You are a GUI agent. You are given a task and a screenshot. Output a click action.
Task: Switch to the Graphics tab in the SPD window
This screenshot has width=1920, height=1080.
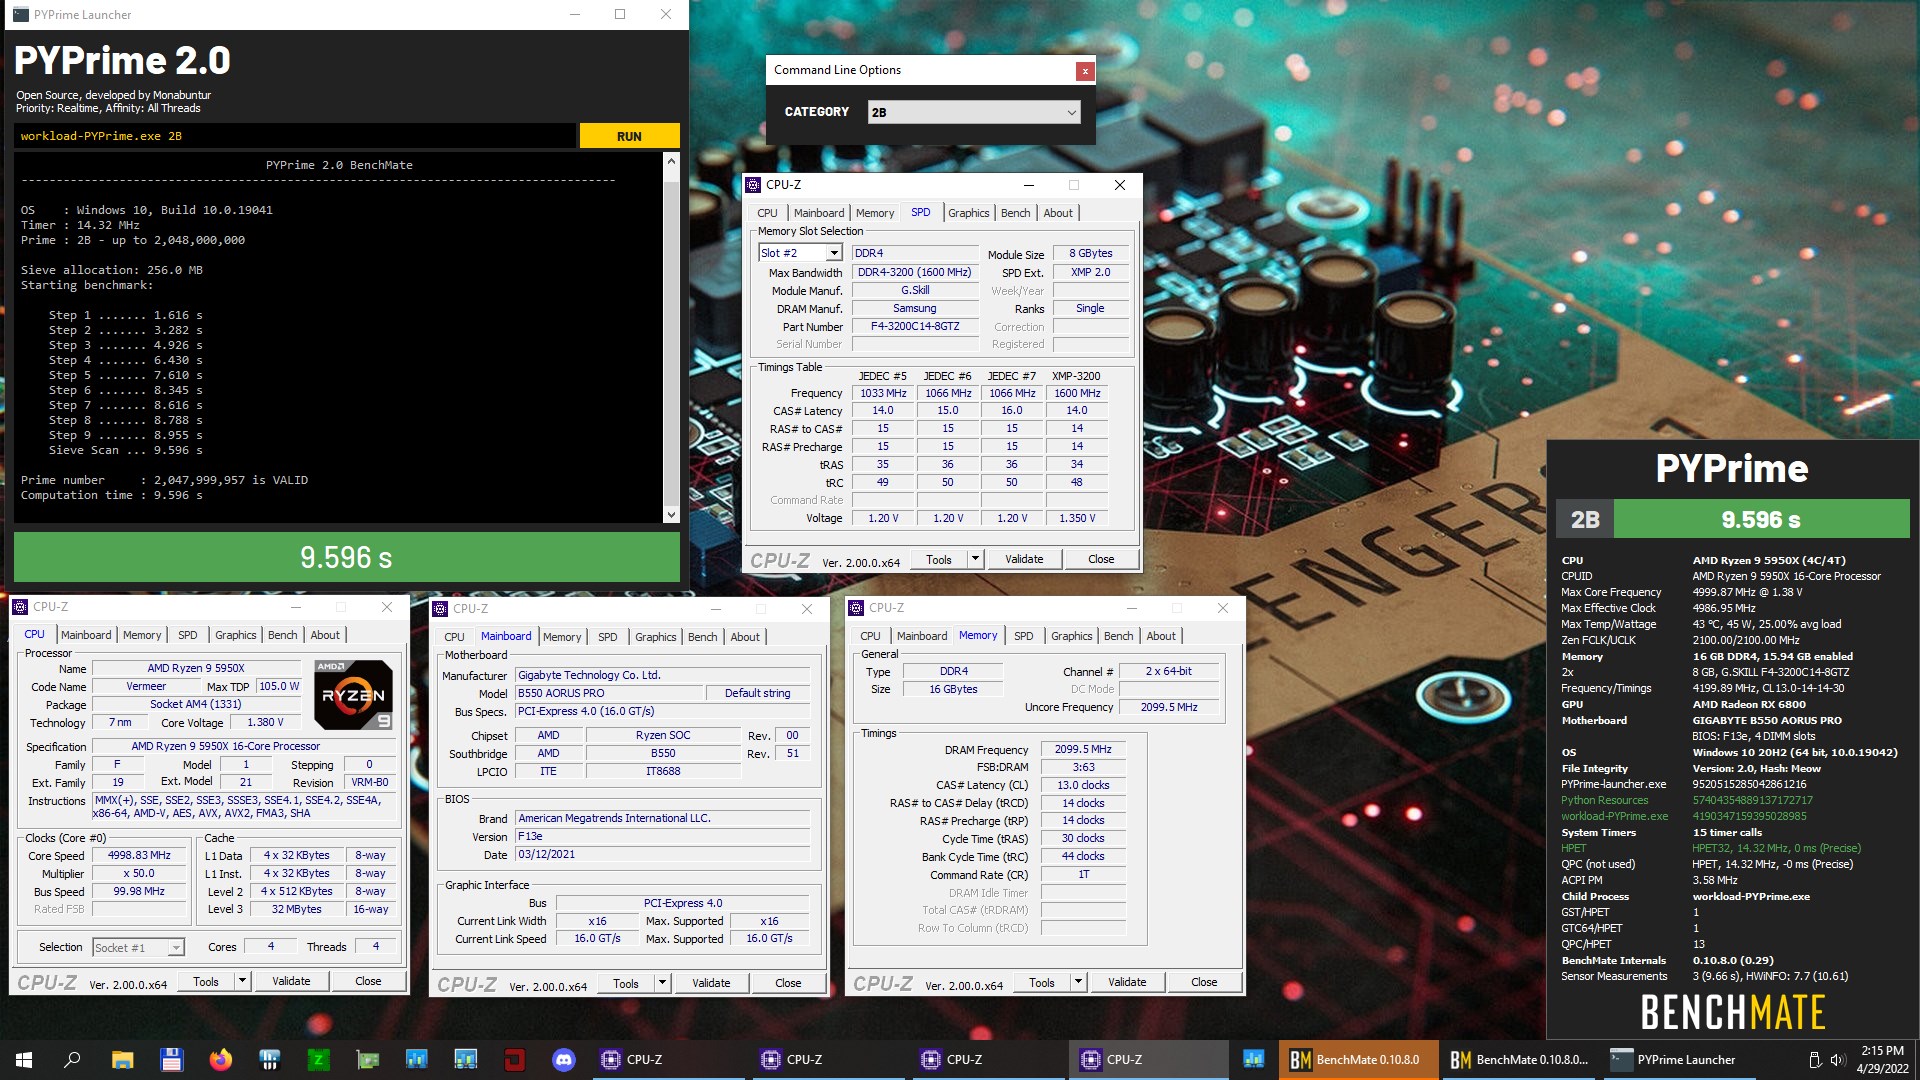pyautogui.click(x=968, y=212)
